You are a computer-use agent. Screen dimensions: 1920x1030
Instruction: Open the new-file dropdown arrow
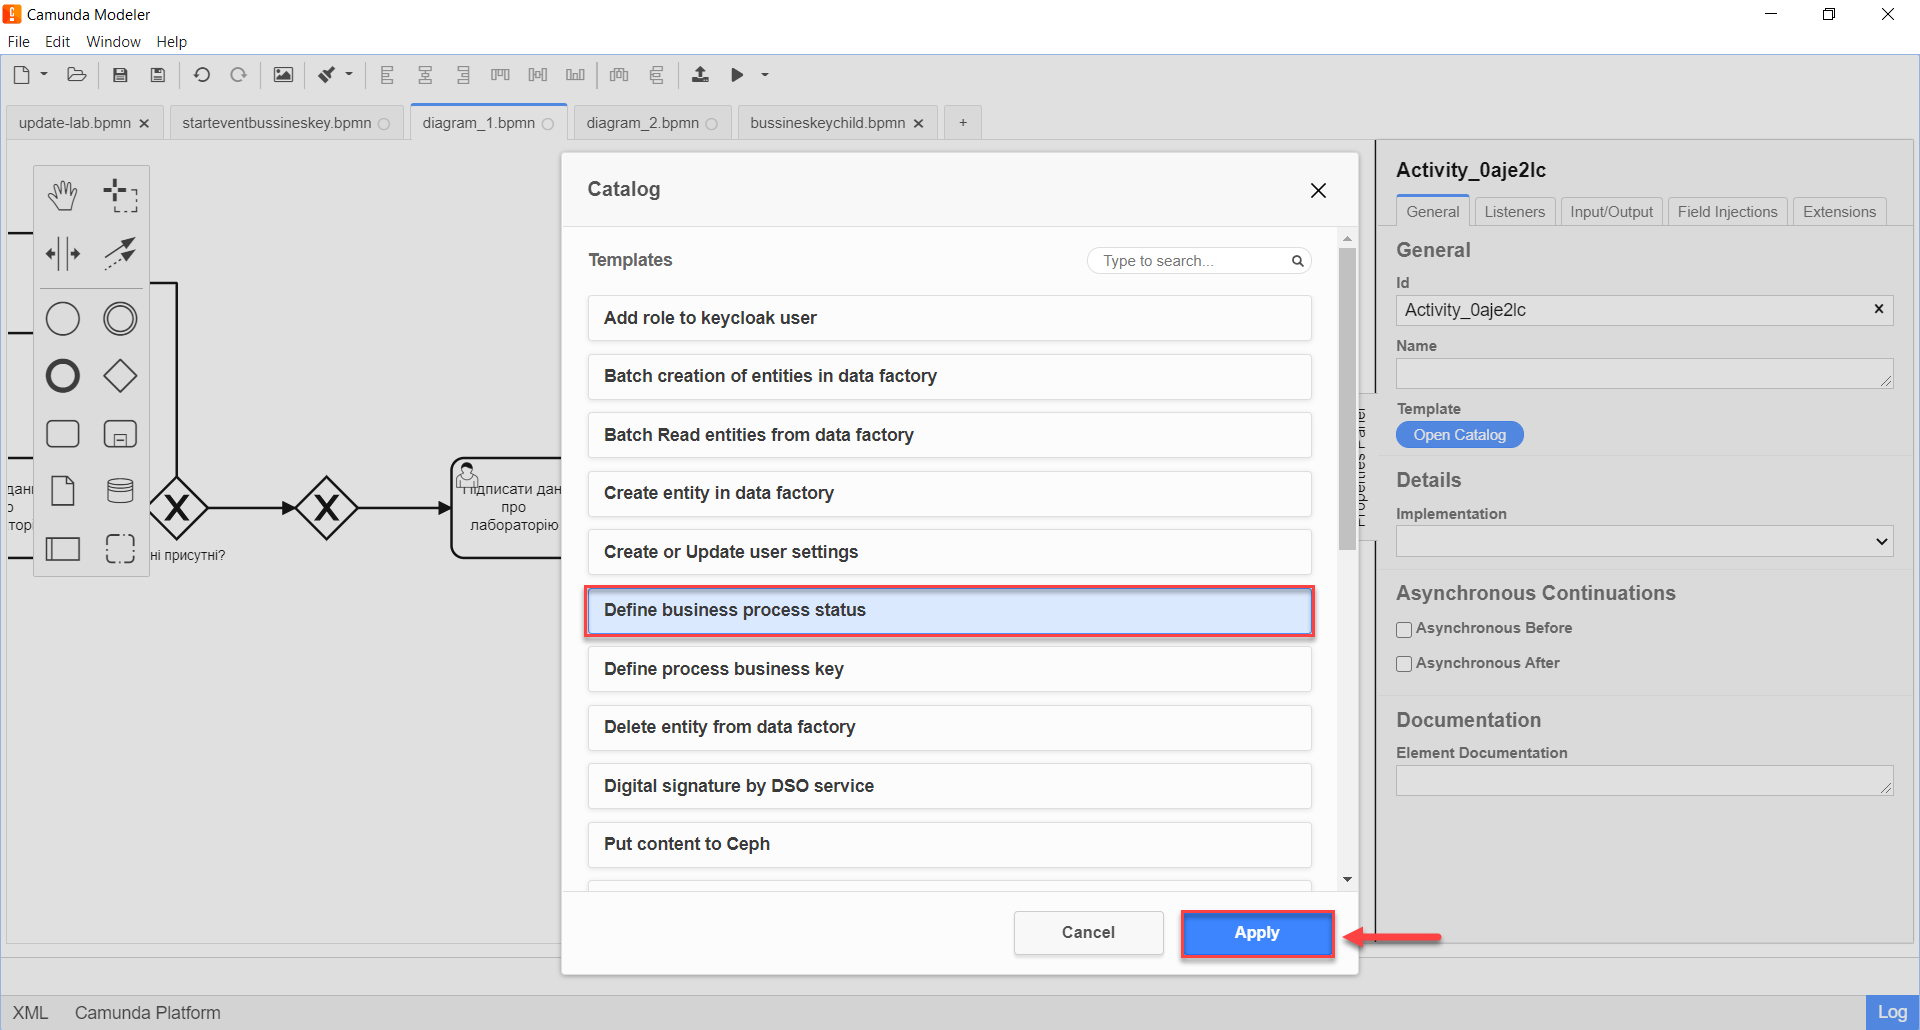(x=44, y=74)
